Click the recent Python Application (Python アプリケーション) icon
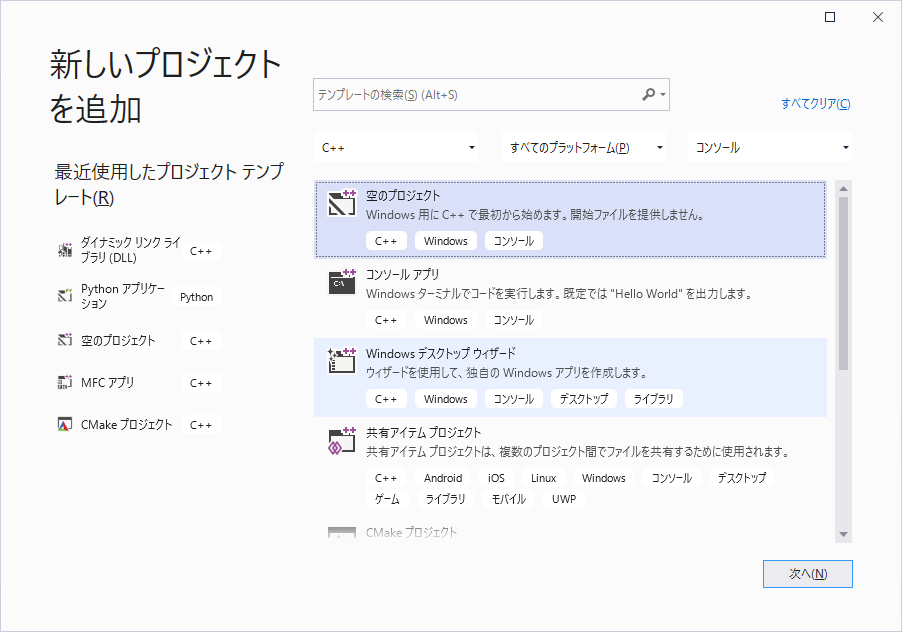902x632 pixels. coord(65,296)
